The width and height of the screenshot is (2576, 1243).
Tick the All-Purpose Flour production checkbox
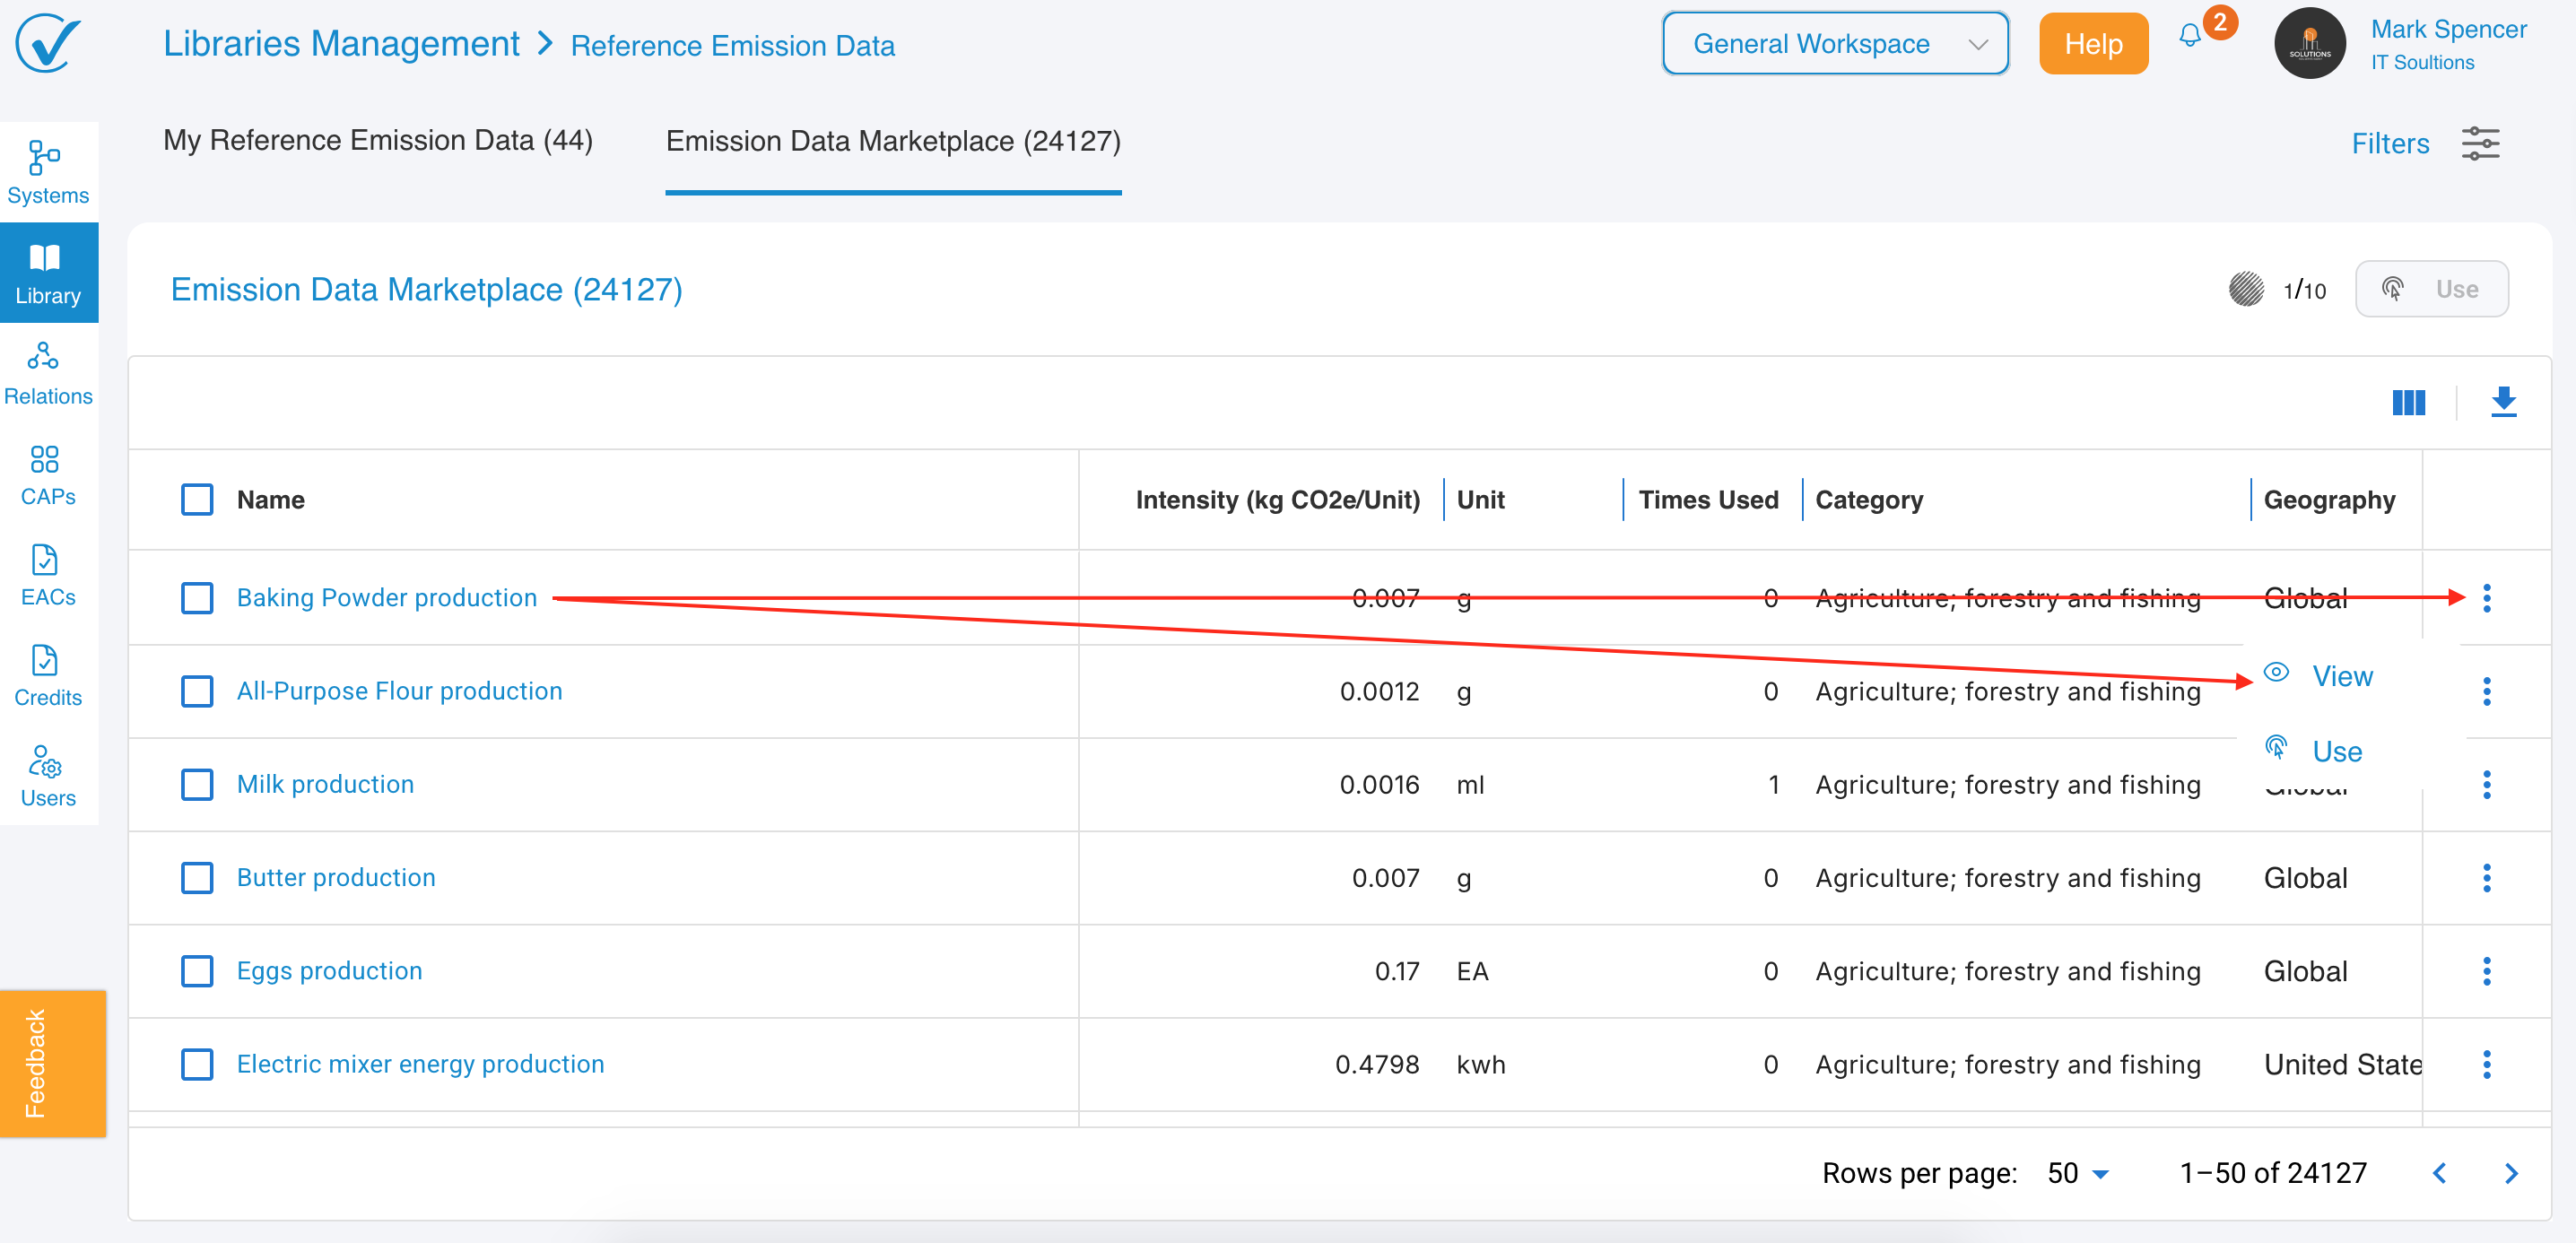pyautogui.click(x=197, y=691)
